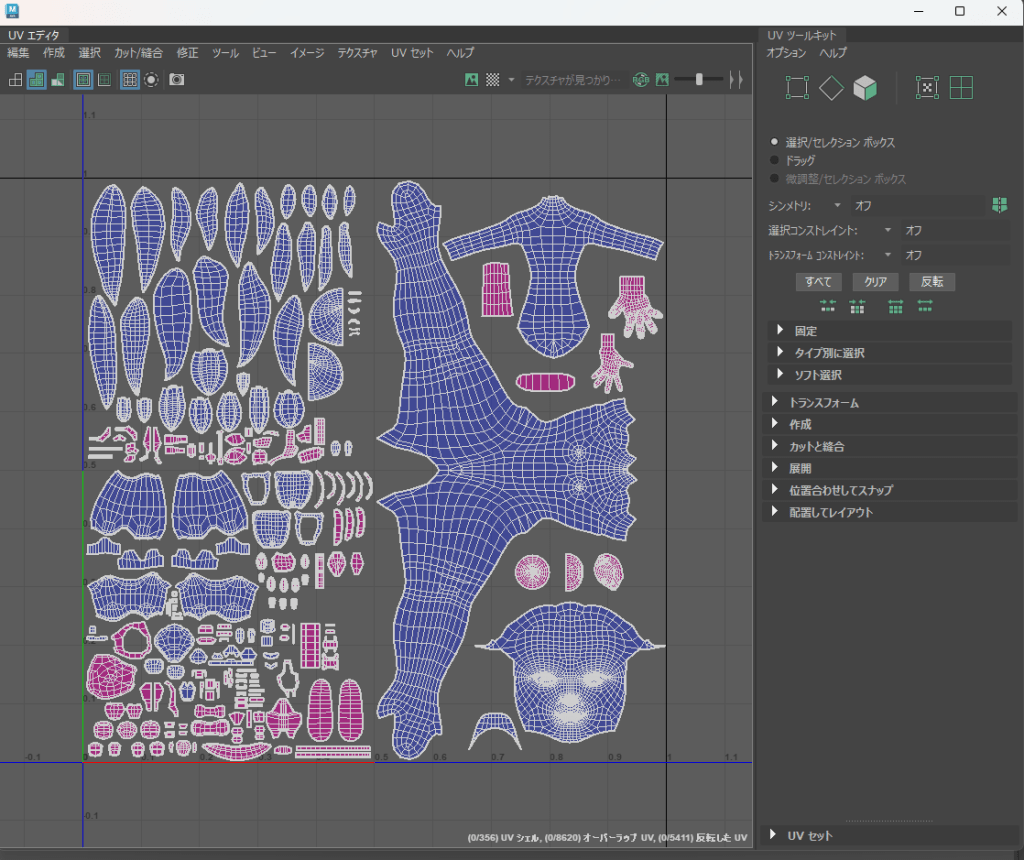Viewport: 1024px width, 860px height.
Task: Select the UV shell cube icon
Action: (x=865, y=89)
